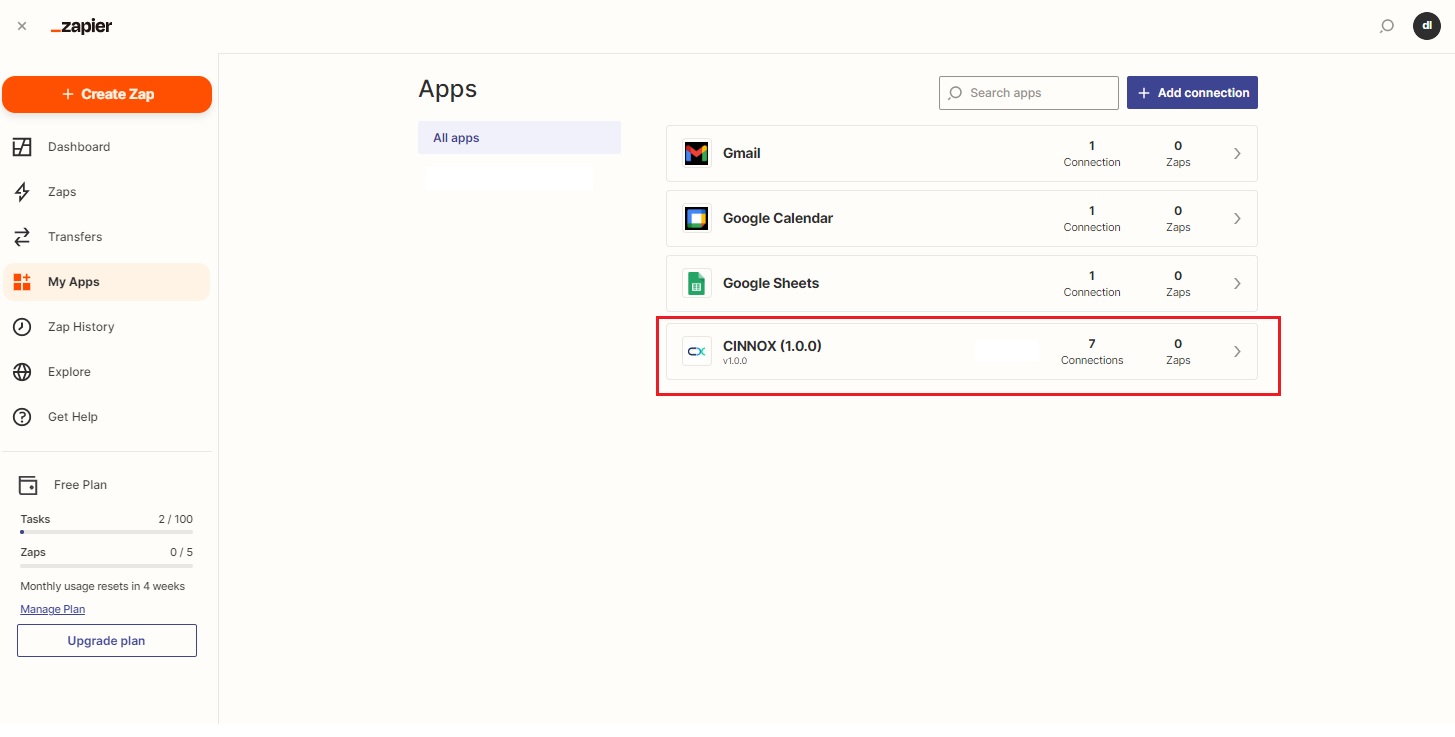The width and height of the screenshot is (1455, 737).
Task: Open Zap History in the sidebar
Action: point(80,327)
